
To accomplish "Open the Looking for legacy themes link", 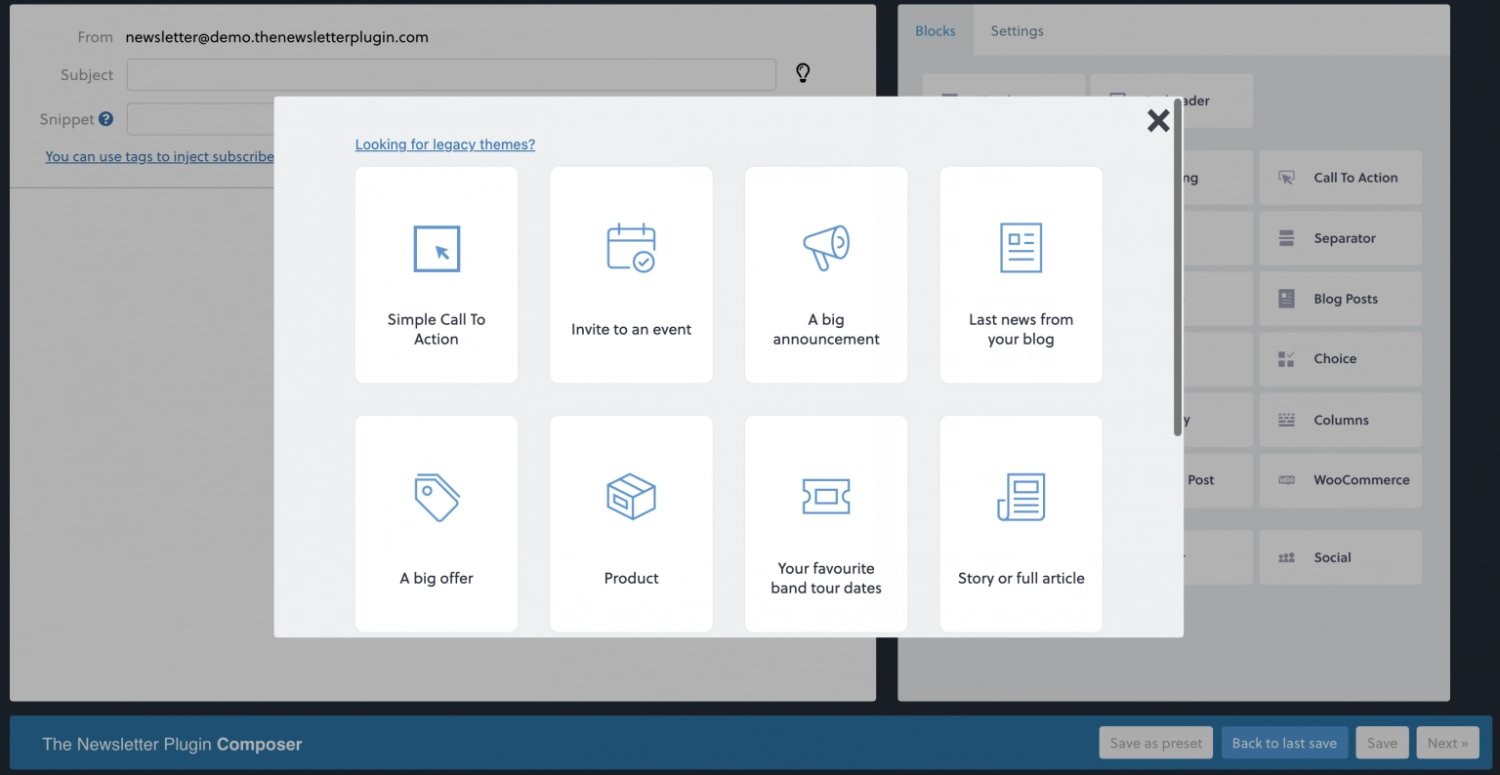I will click(x=445, y=145).
